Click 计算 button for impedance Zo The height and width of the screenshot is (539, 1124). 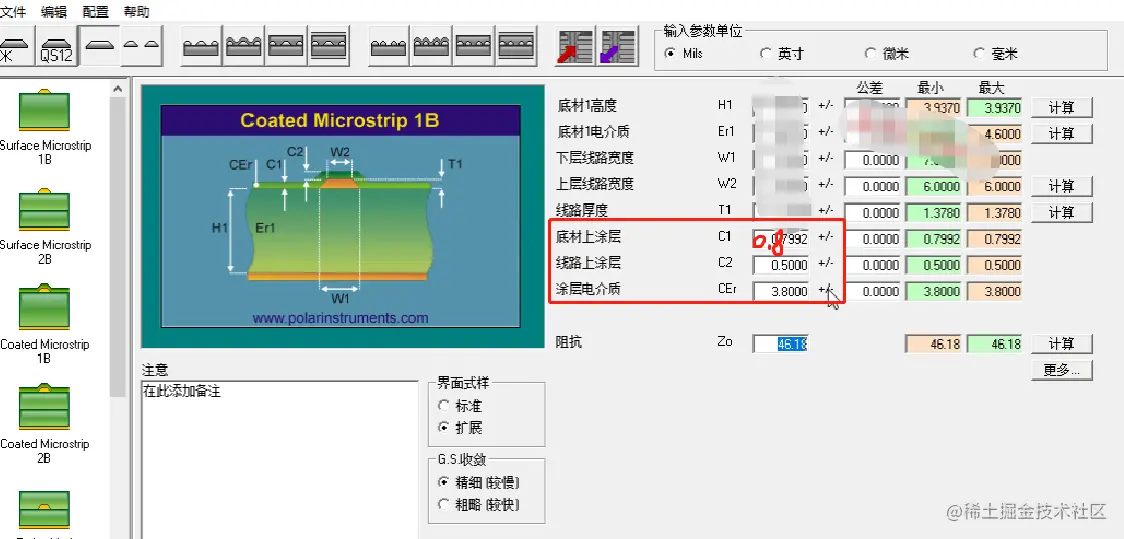tap(1062, 343)
